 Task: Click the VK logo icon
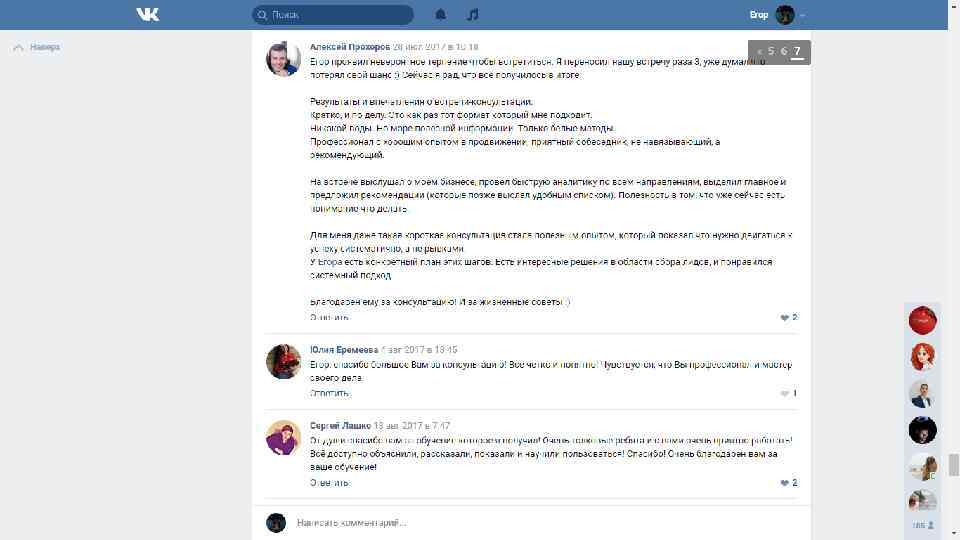(148, 15)
